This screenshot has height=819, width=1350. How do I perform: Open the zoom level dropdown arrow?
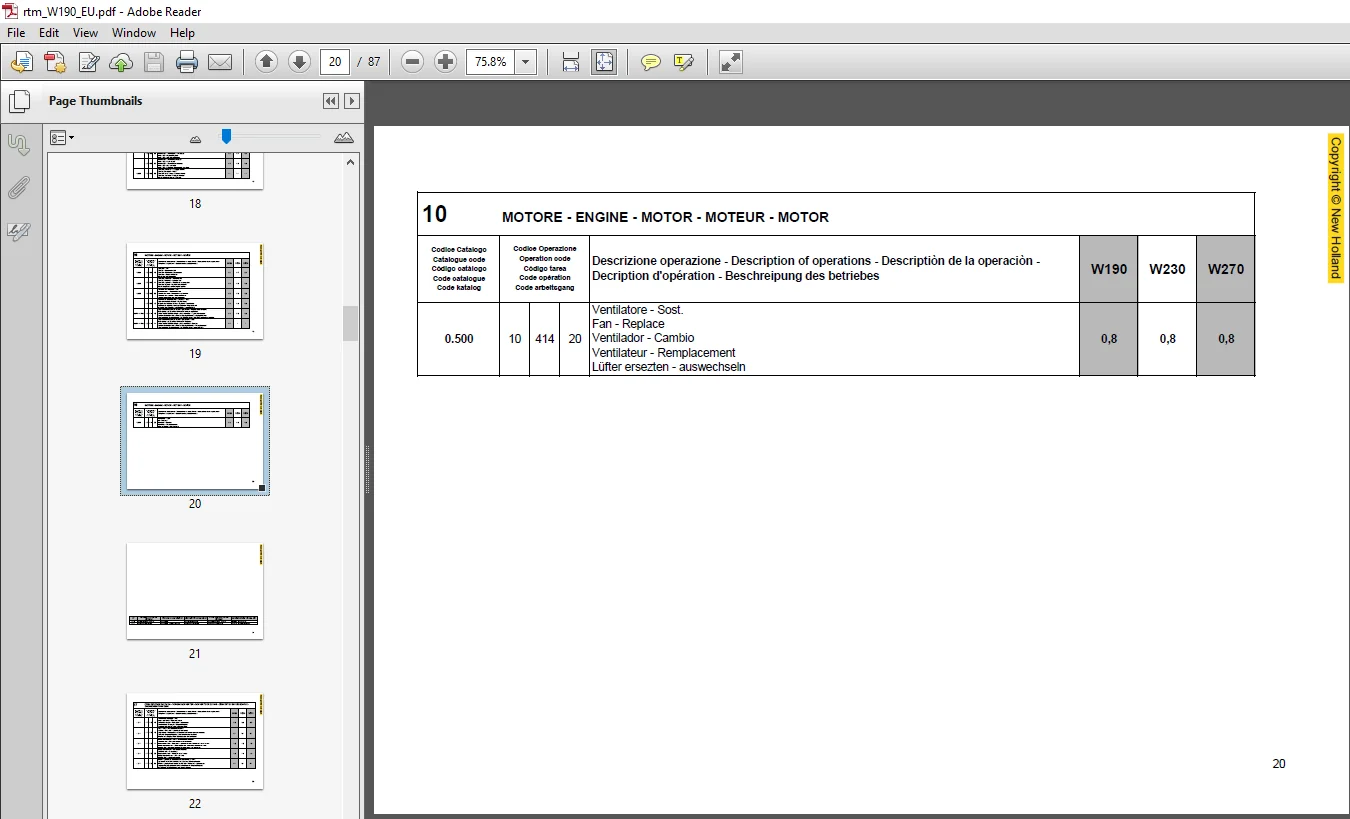[x=527, y=62]
